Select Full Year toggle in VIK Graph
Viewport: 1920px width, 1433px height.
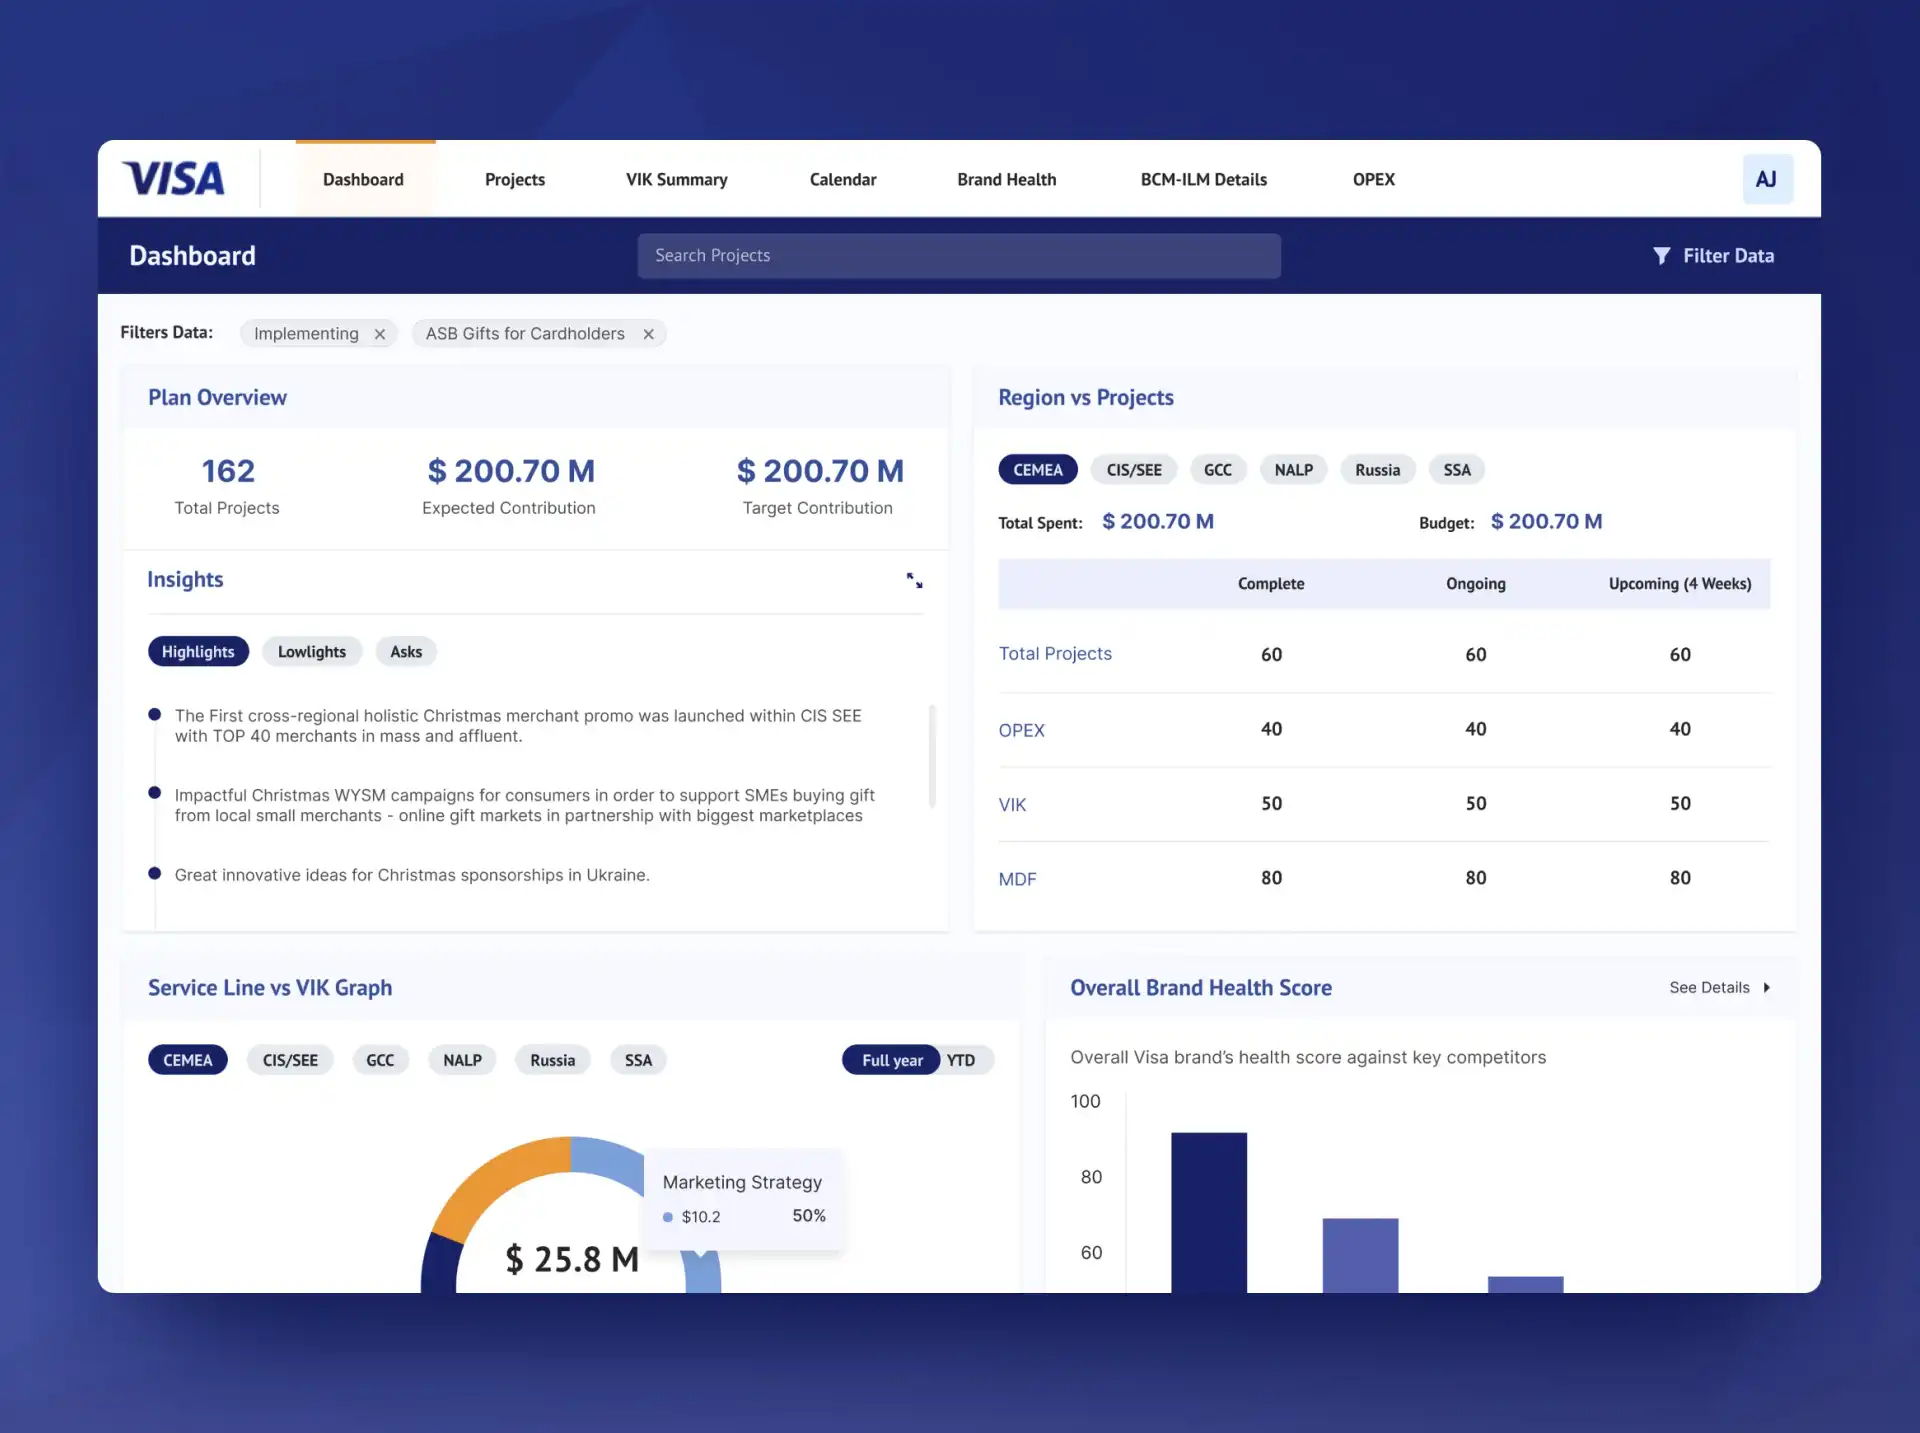891,1060
